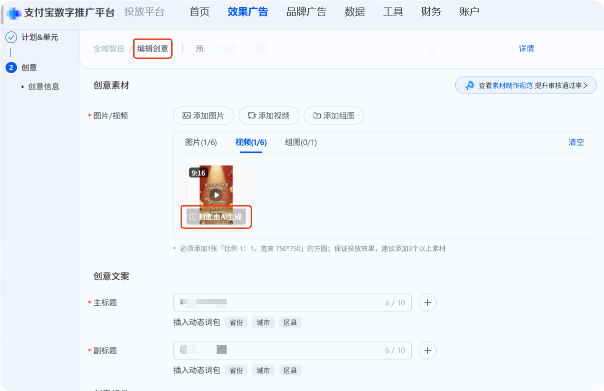The width and height of the screenshot is (604, 391).
Task: Open the 账户 menu
Action: [469, 12]
